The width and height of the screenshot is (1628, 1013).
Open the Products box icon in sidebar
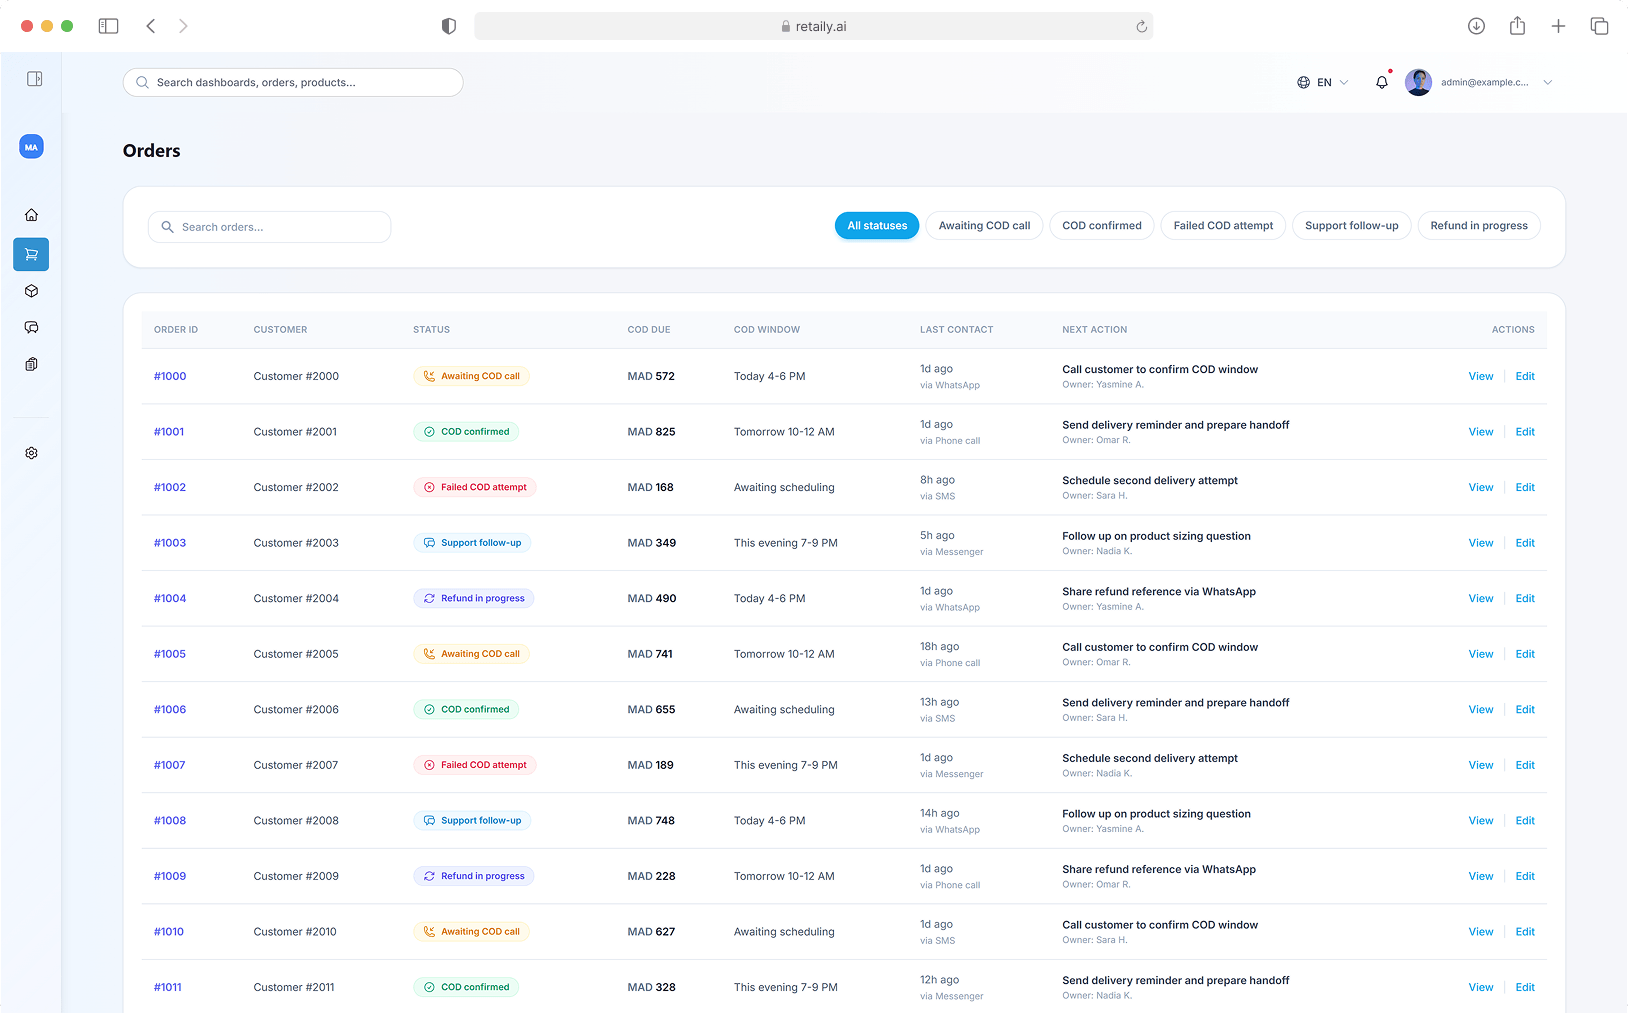[x=31, y=291]
